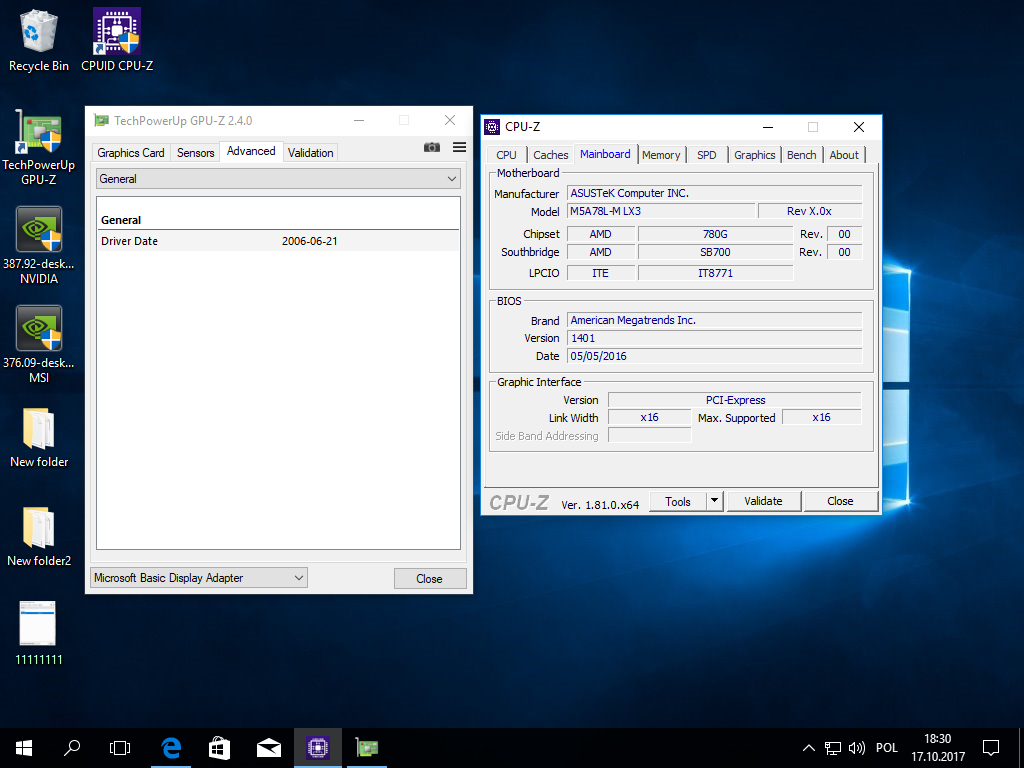
Task: Switch to the GPU-Z Graphics Card tab
Action: tap(131, 153)
